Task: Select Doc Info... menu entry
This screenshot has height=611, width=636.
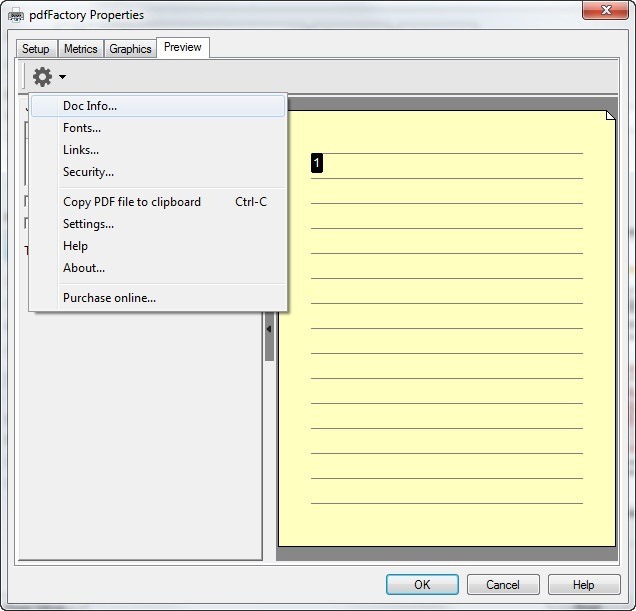Action: 158,106
